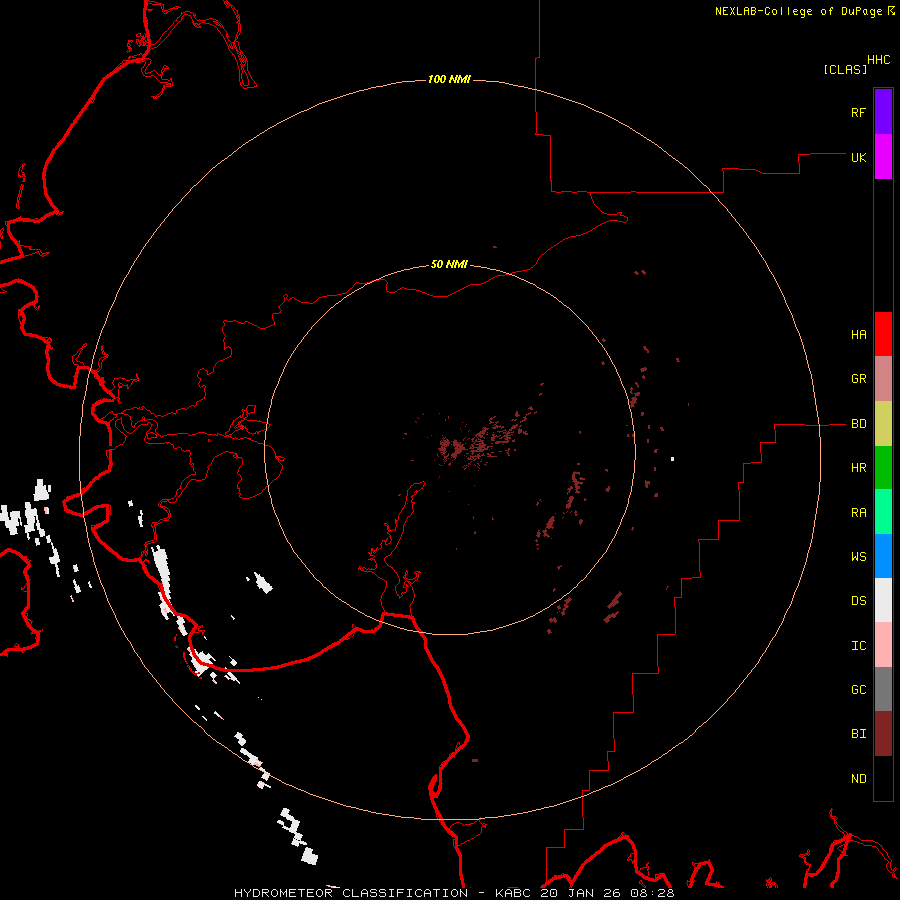
Task: Select the yellow BD legend swatch
Action: pos(883,424)
